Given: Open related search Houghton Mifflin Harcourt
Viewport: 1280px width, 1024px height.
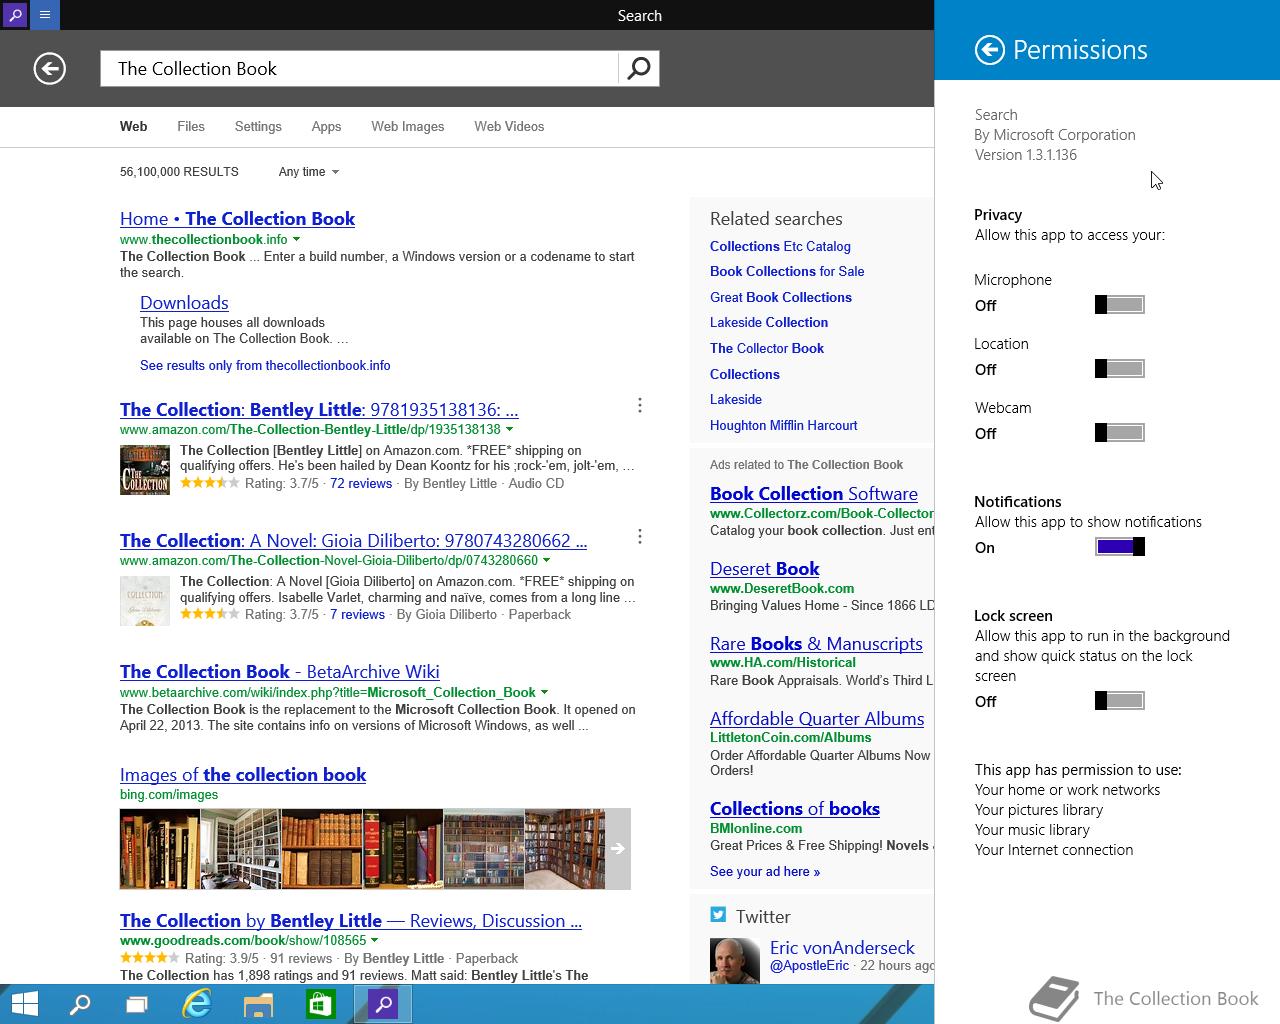Looking at the screenshot, I should (x=784, y=426).
